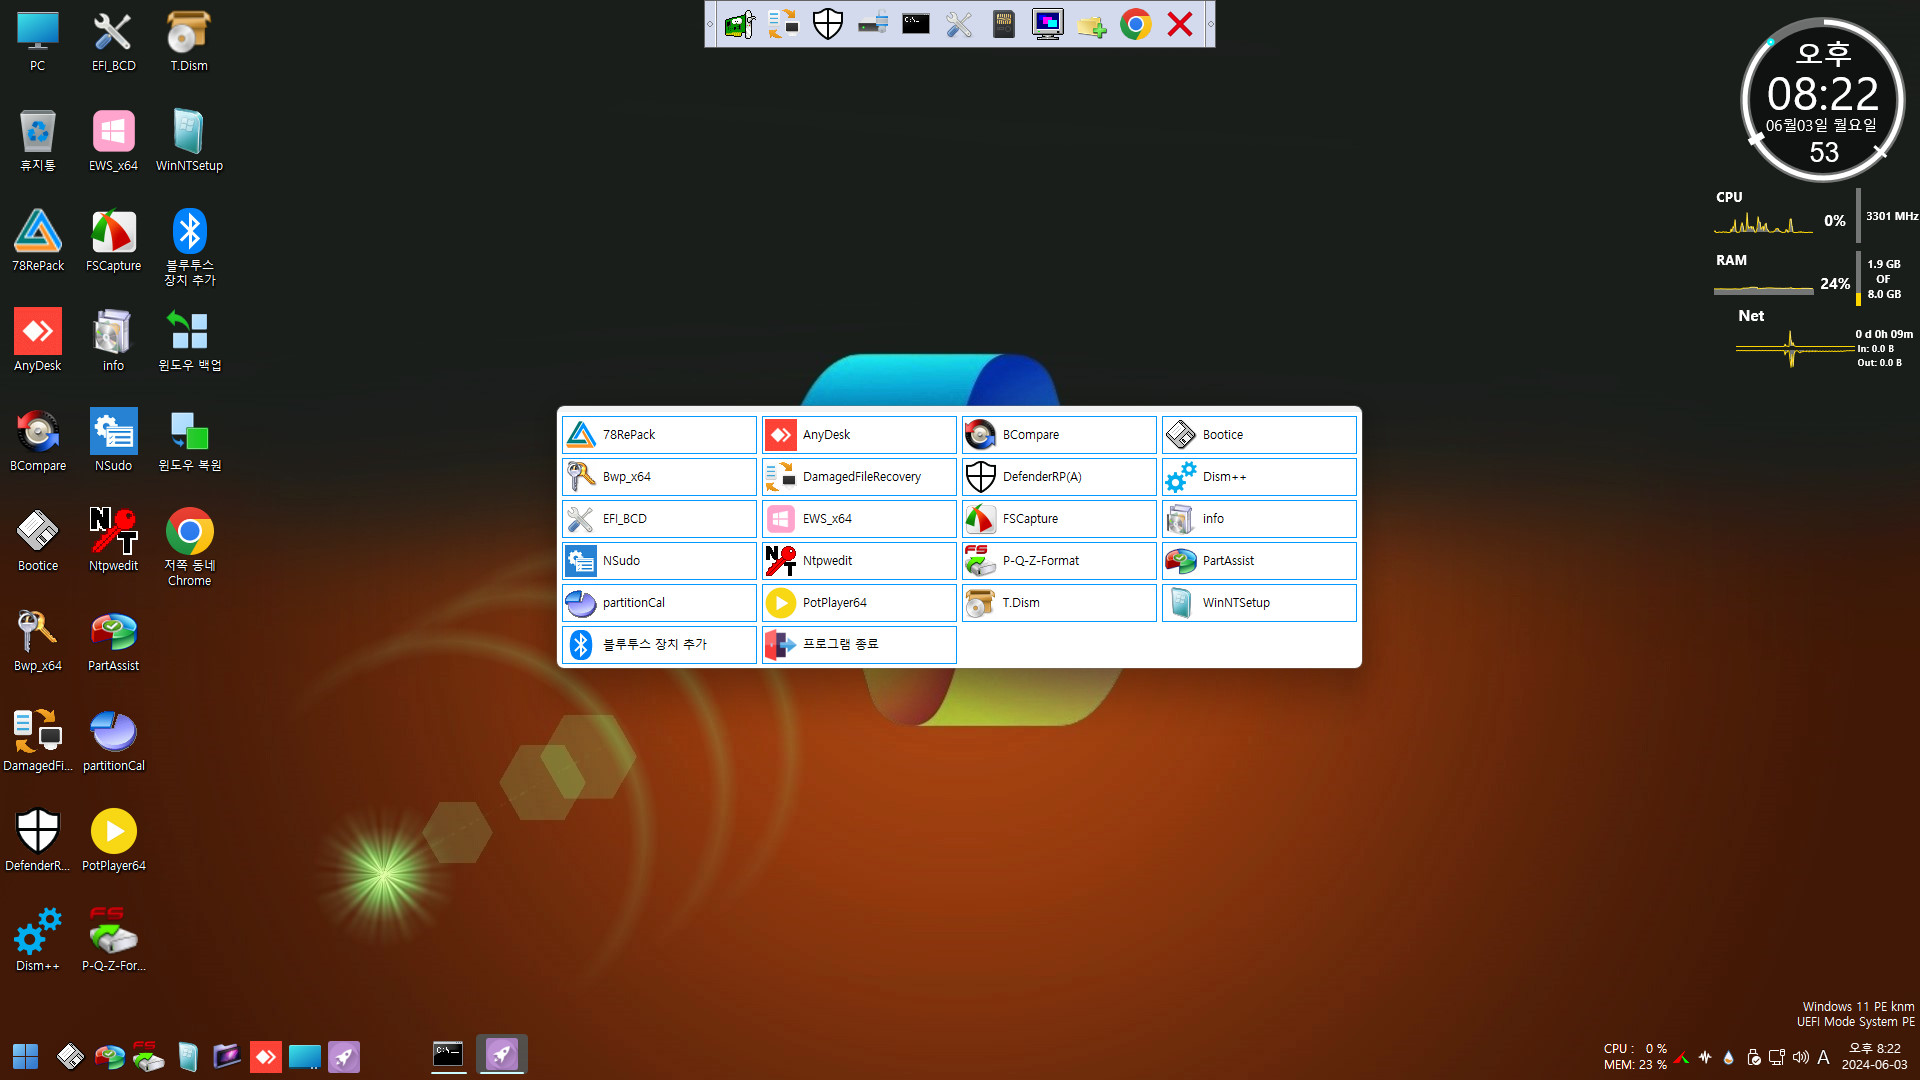
Task: Select the 블루투스 장치 추가 desktop icon
Action: tap(189, 247)
